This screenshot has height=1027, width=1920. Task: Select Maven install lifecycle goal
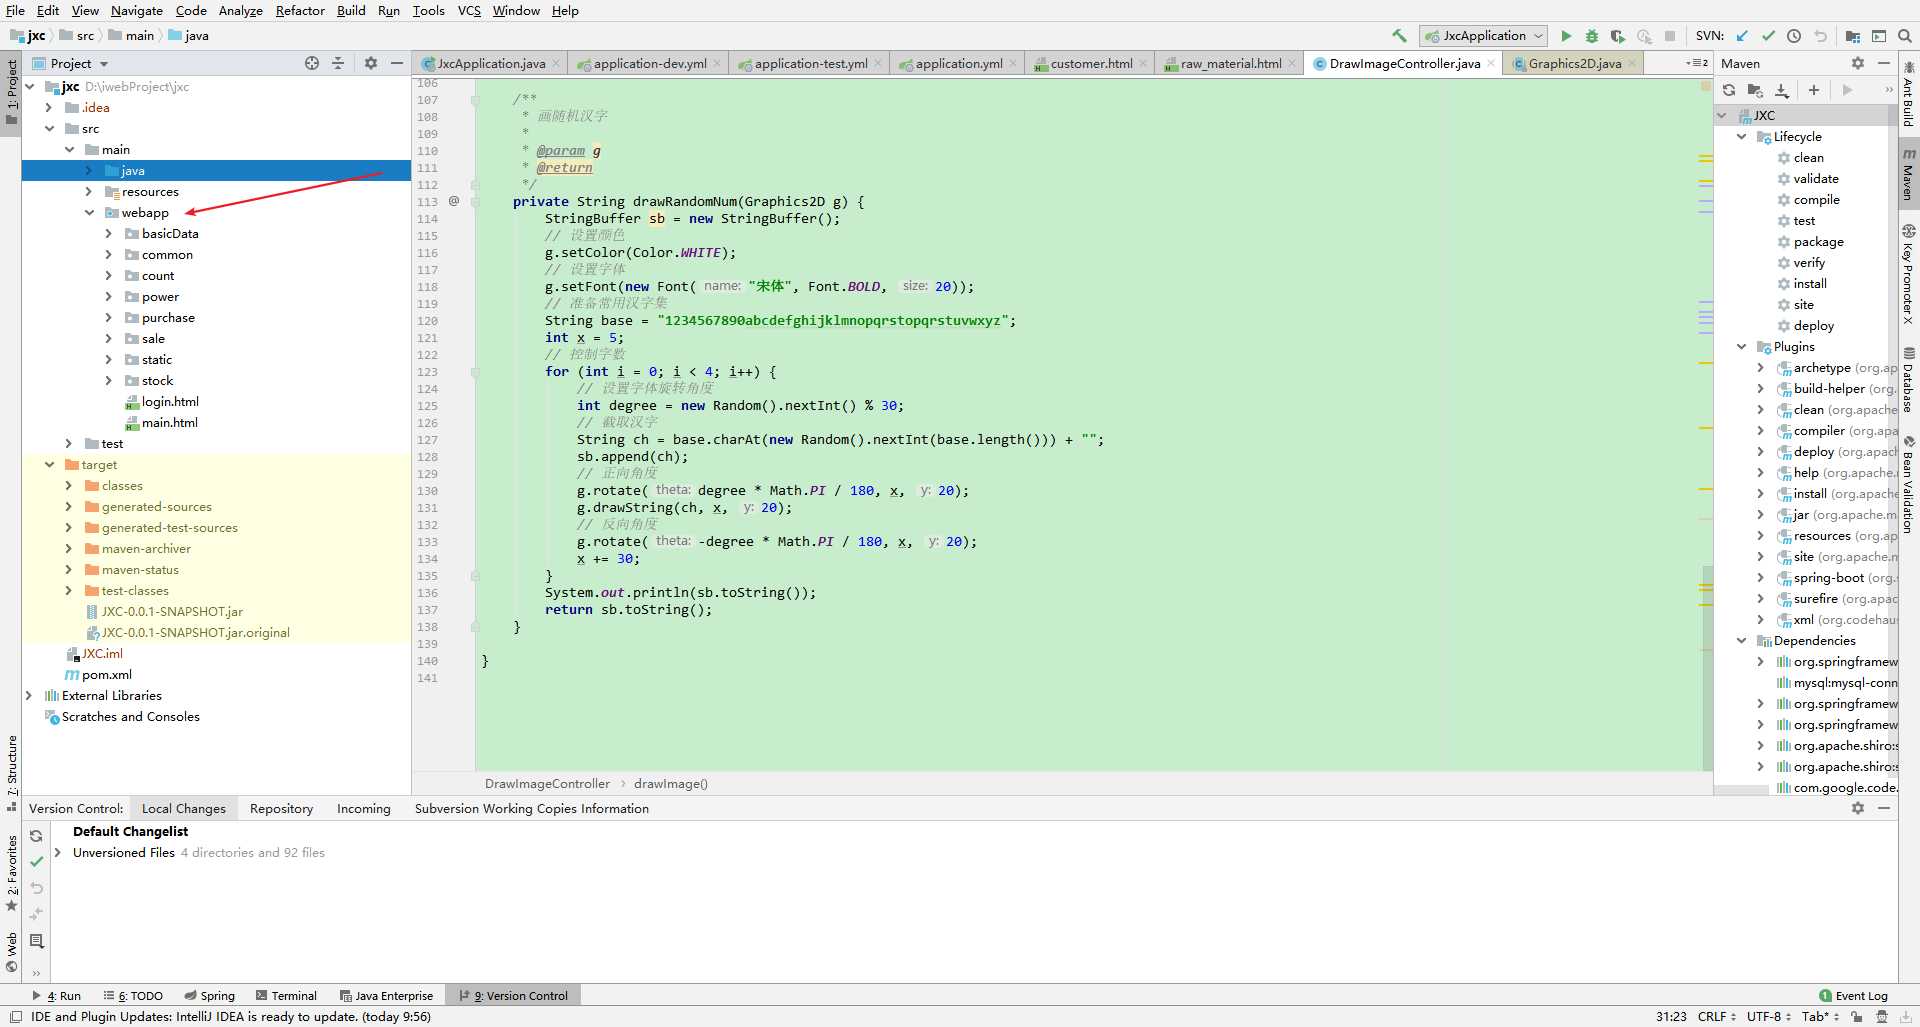(1810, 284)
